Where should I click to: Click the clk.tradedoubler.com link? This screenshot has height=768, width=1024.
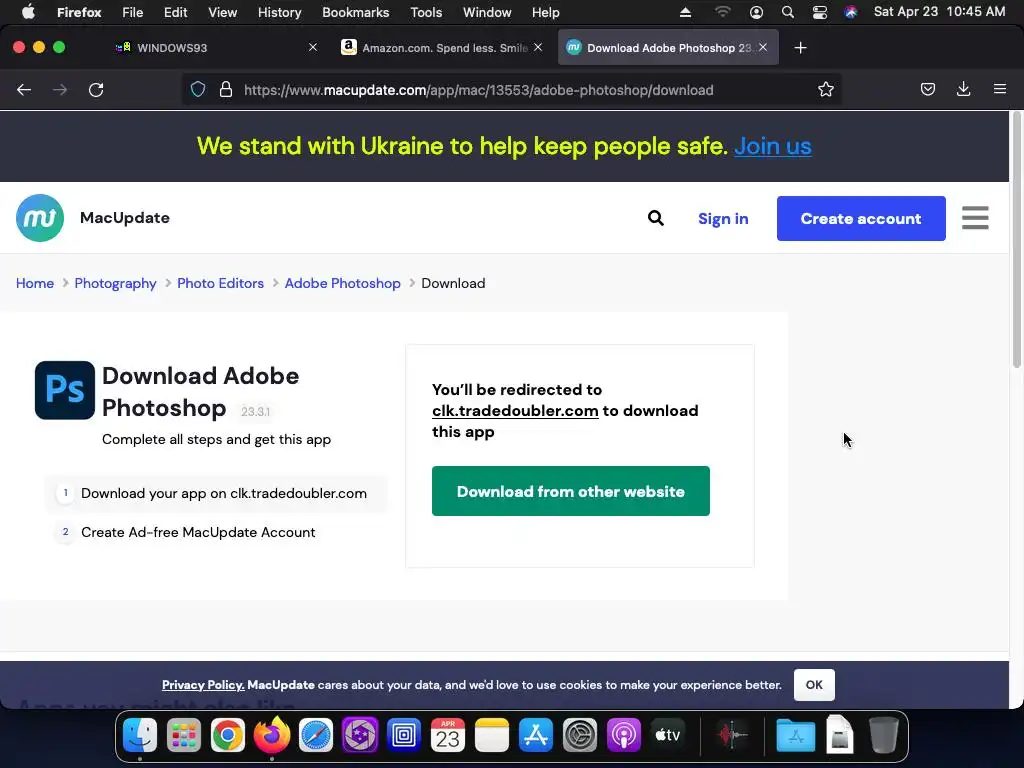coord(515,411)
